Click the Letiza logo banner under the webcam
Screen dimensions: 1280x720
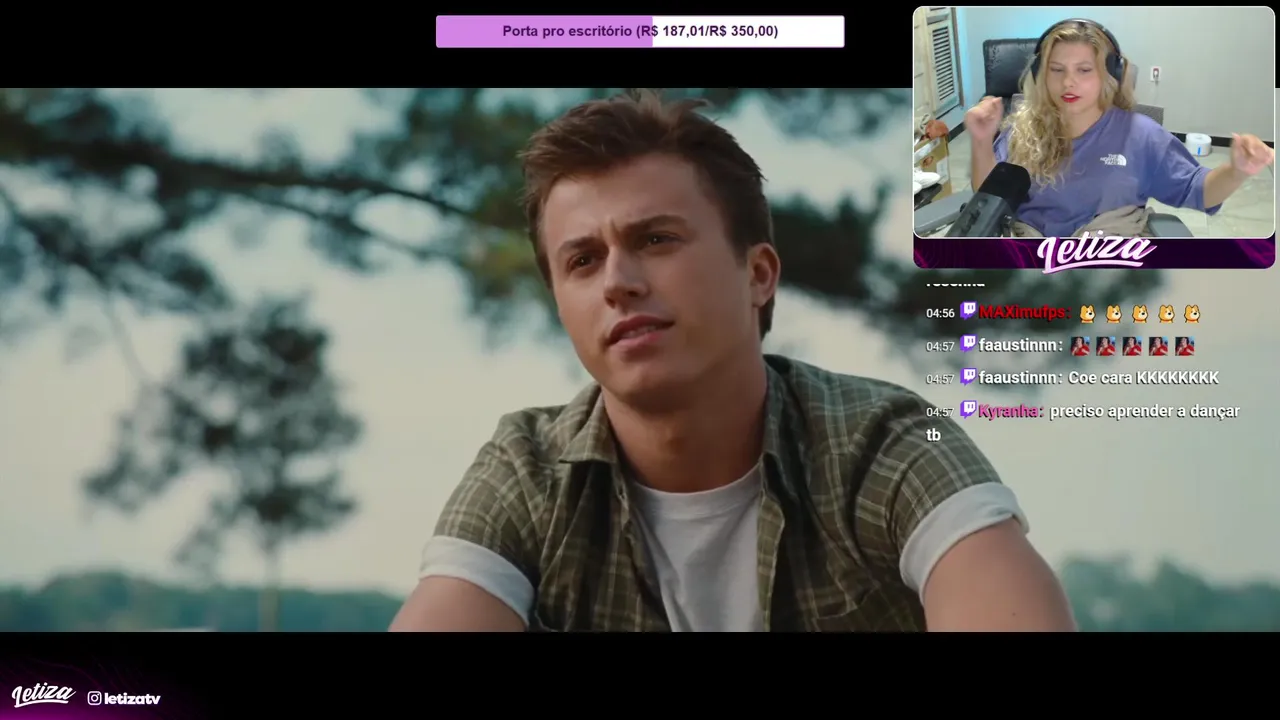click(1094, 253)
